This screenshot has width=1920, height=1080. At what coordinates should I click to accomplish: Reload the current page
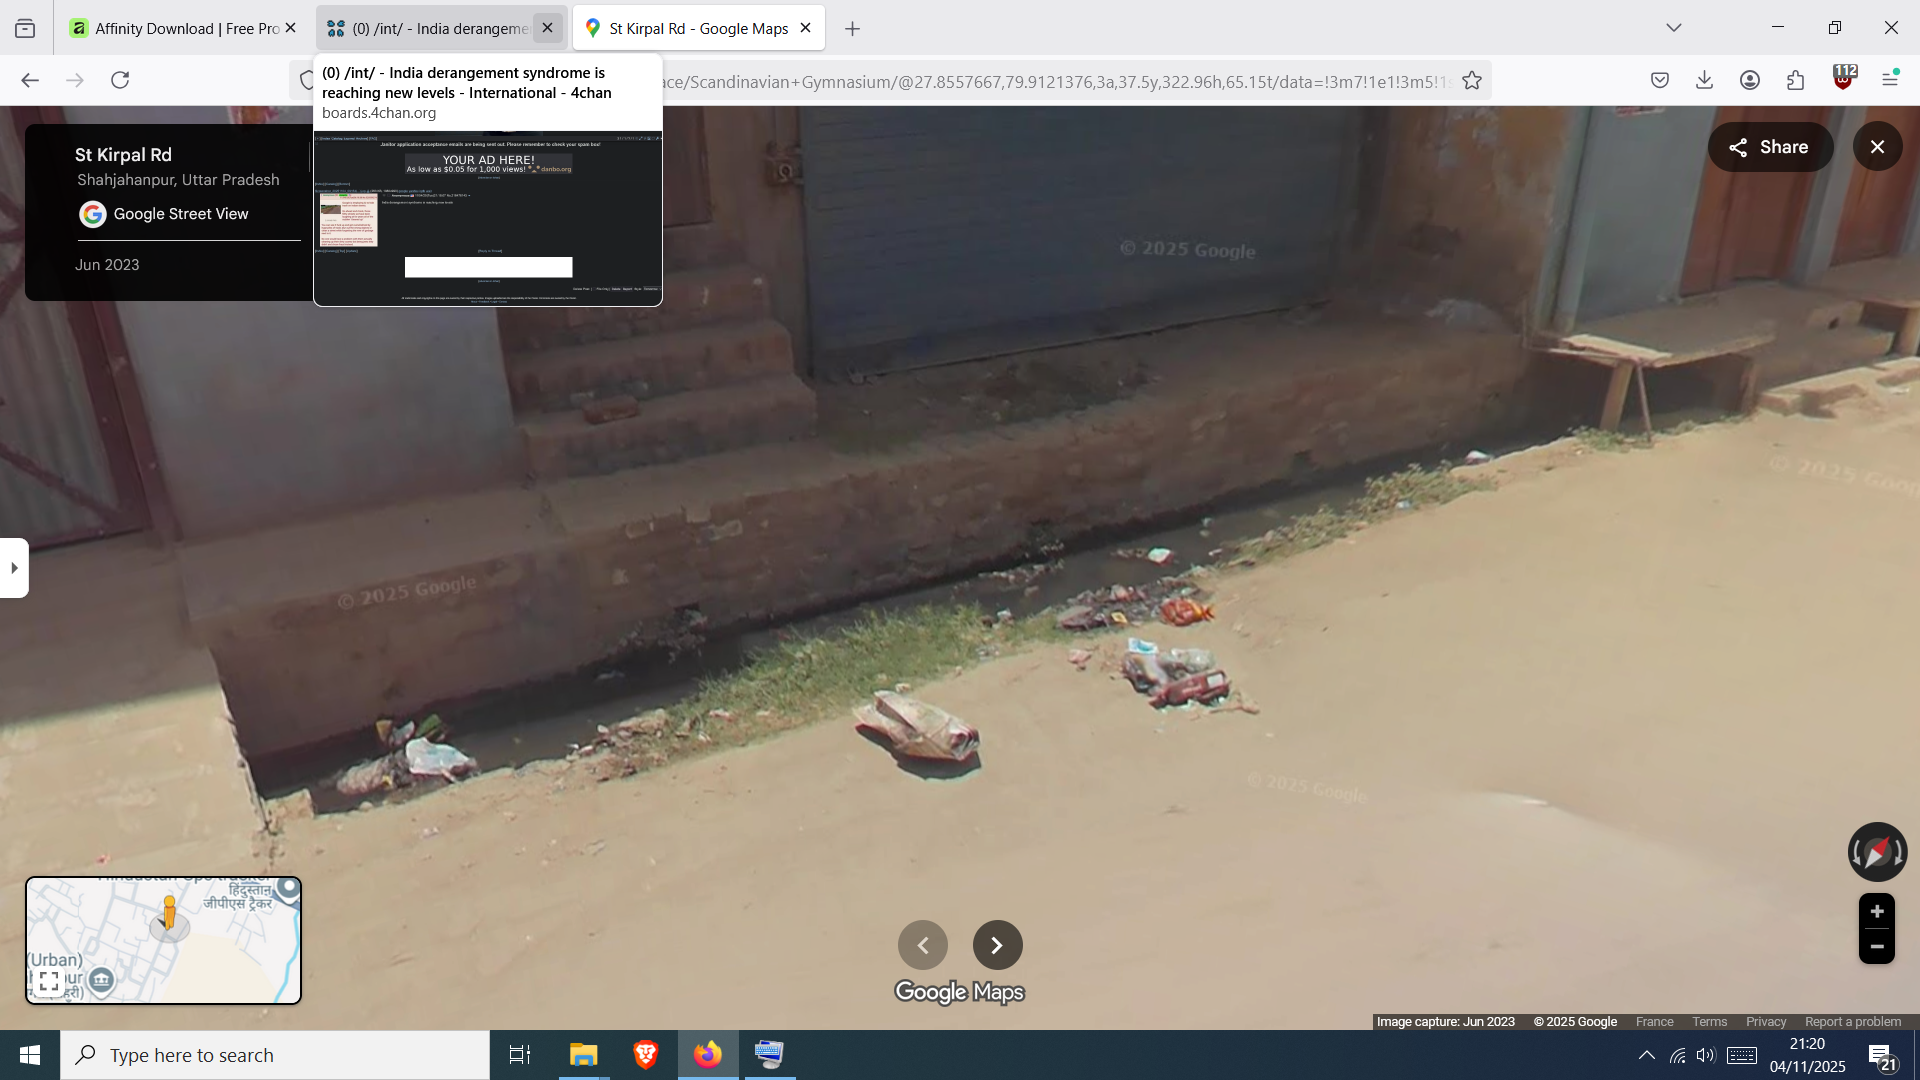[120, 80]
